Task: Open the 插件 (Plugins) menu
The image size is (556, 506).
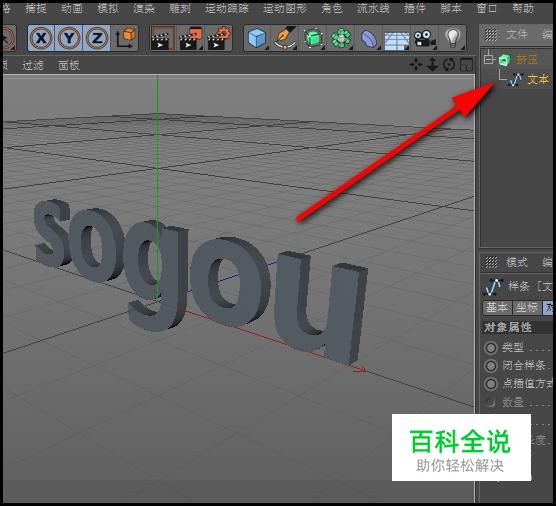Action: [x=415, y=9]
